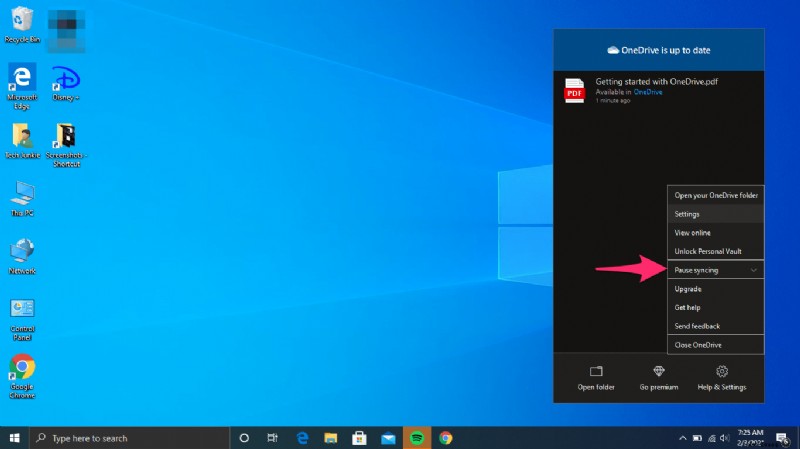The height and width of the screenshot is (449, 800).
Task: Click the OneDrive is up to date header
Action: point(659,50)
